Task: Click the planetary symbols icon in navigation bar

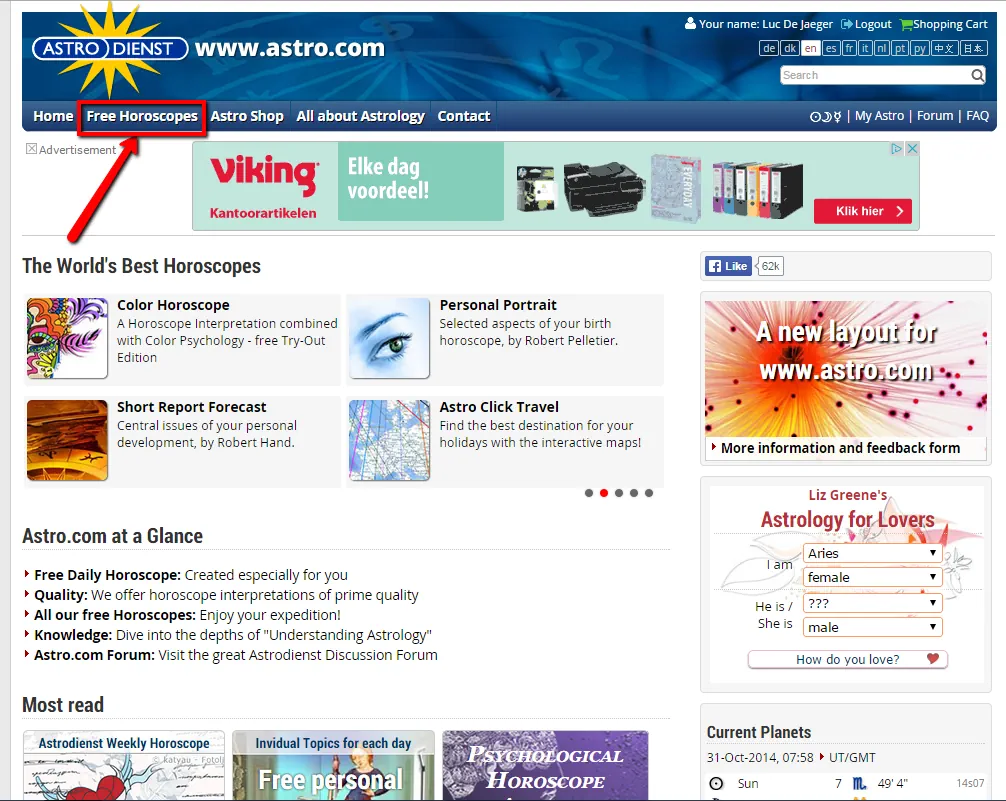Action: pos(826,116)
